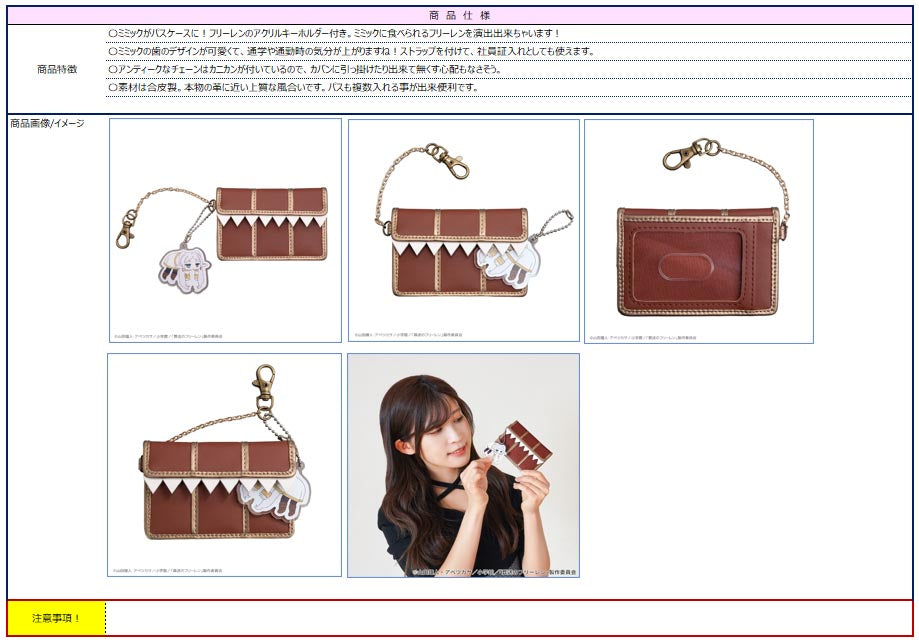The height and width of the screenshot is (642, 919).
Task: Click the empty notes field beside 注意事項
Action: pyautogui.click(x=509, y=618)
